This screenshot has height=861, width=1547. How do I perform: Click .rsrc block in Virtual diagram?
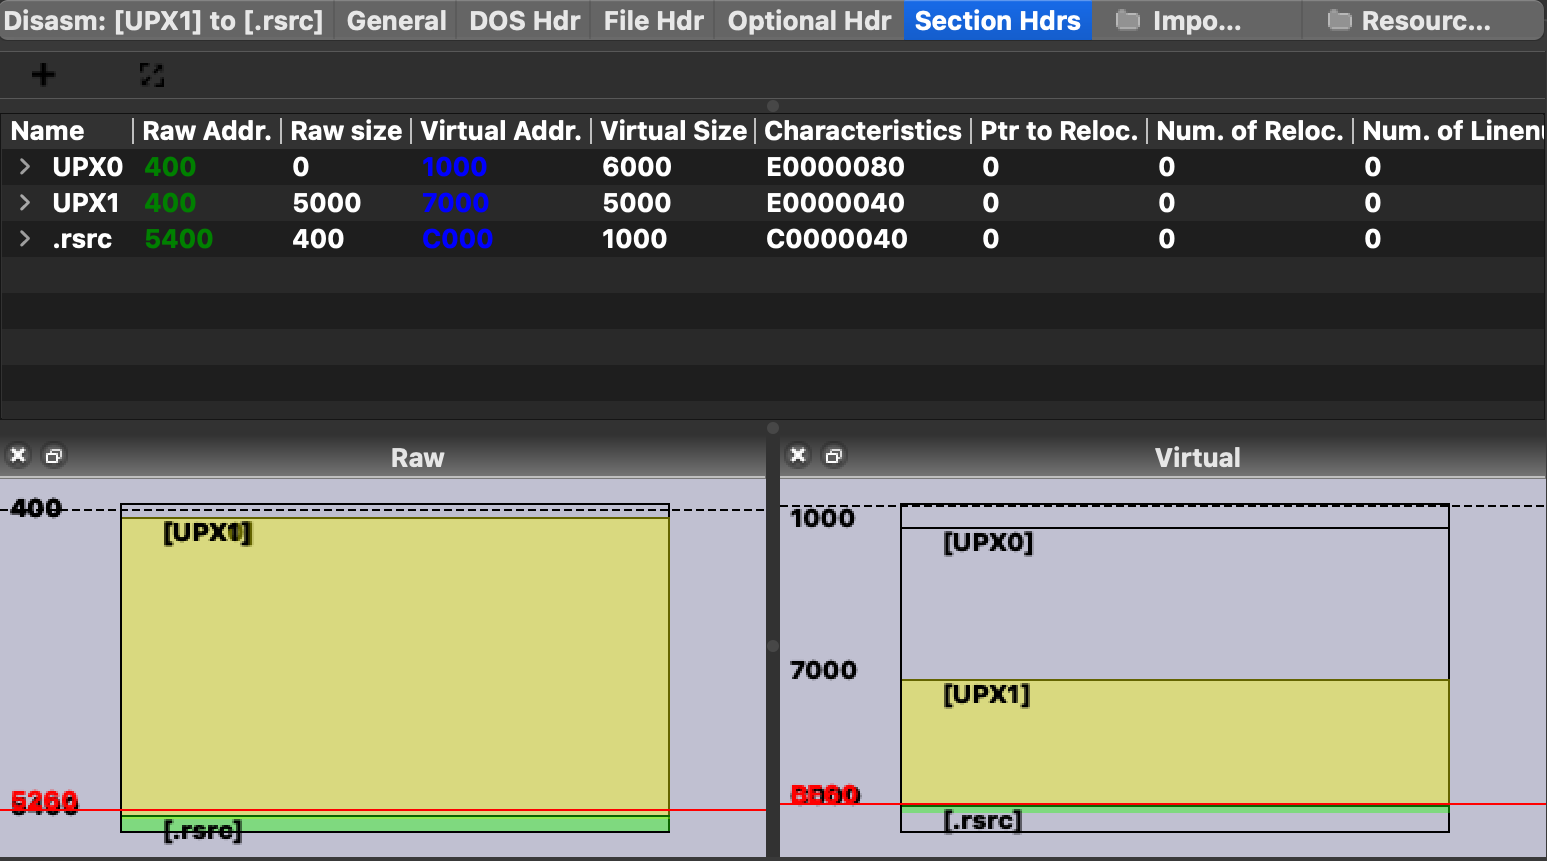tap(1175, 820)
